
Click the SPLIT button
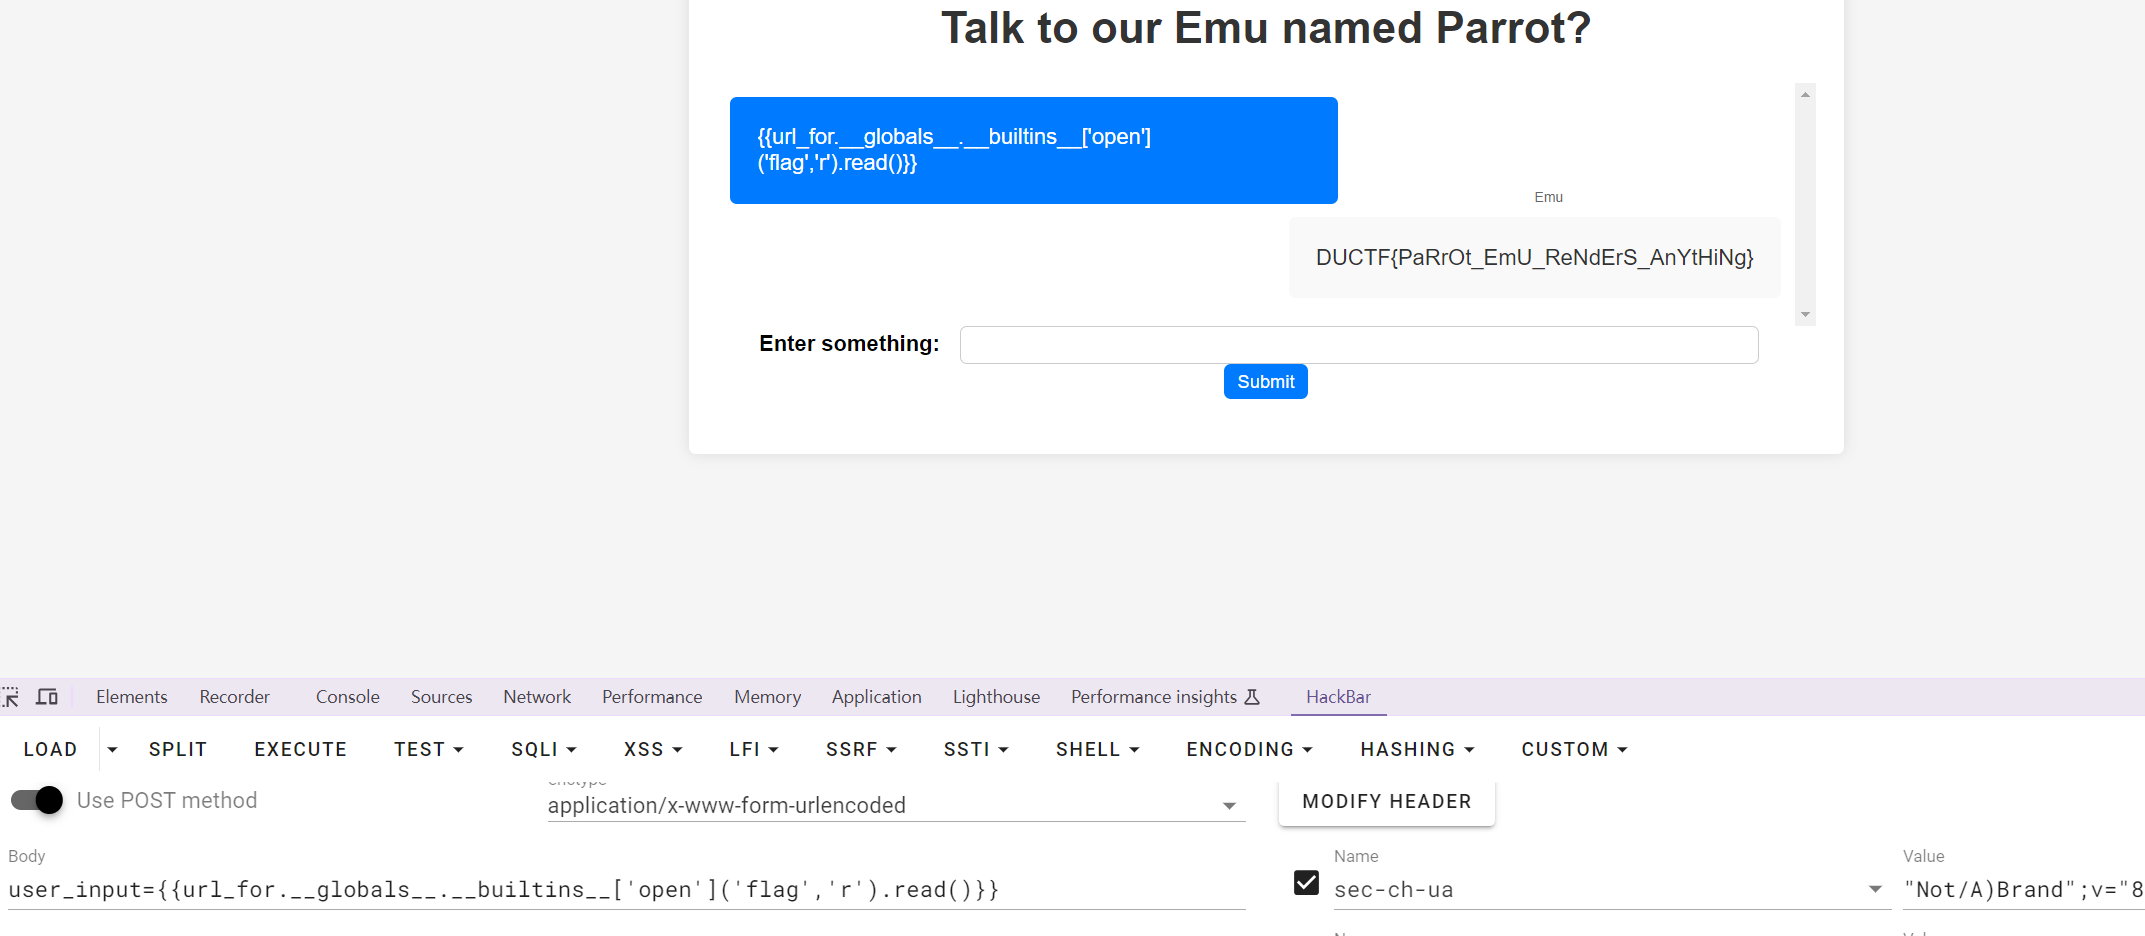click(178, 749)
